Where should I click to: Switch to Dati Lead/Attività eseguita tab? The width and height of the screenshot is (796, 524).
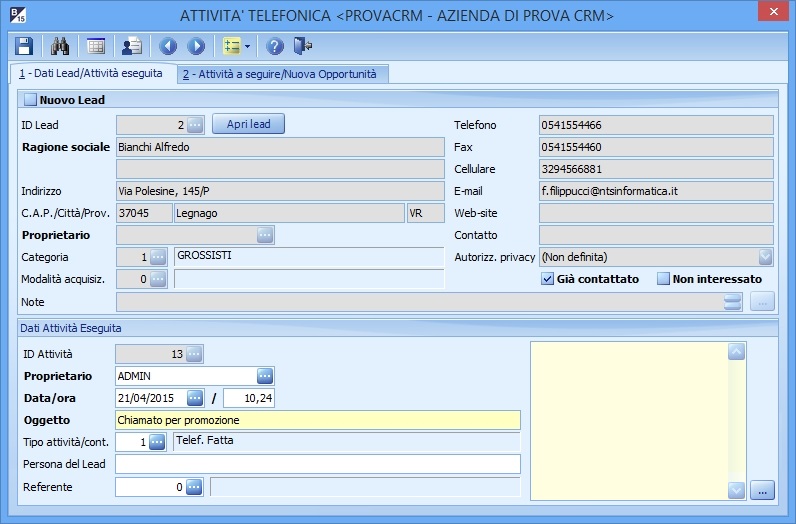pyautogui.click(x=93, y=74)
